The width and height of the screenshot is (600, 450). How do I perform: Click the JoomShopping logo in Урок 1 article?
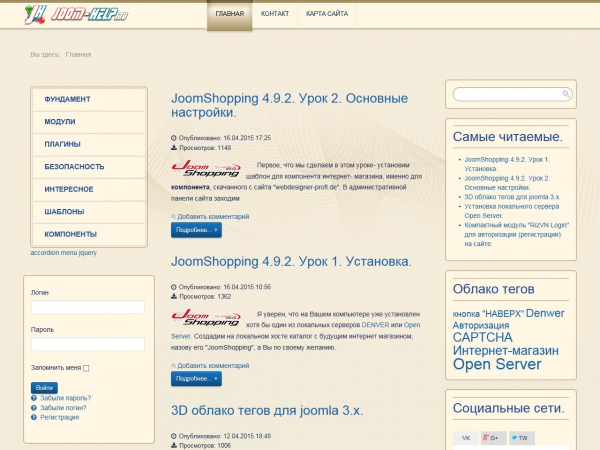[x=206, y=318]
